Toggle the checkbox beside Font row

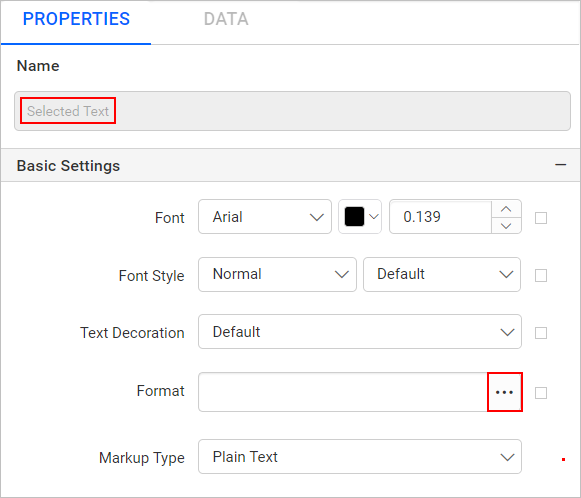[541, 218]
